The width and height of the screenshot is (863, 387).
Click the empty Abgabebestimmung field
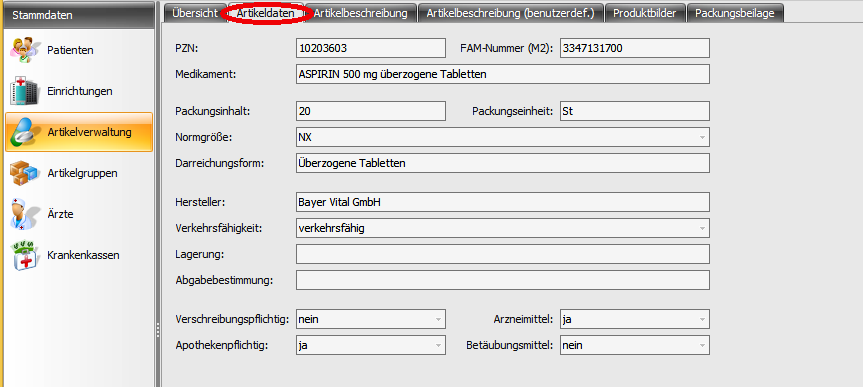click(502, 280)
